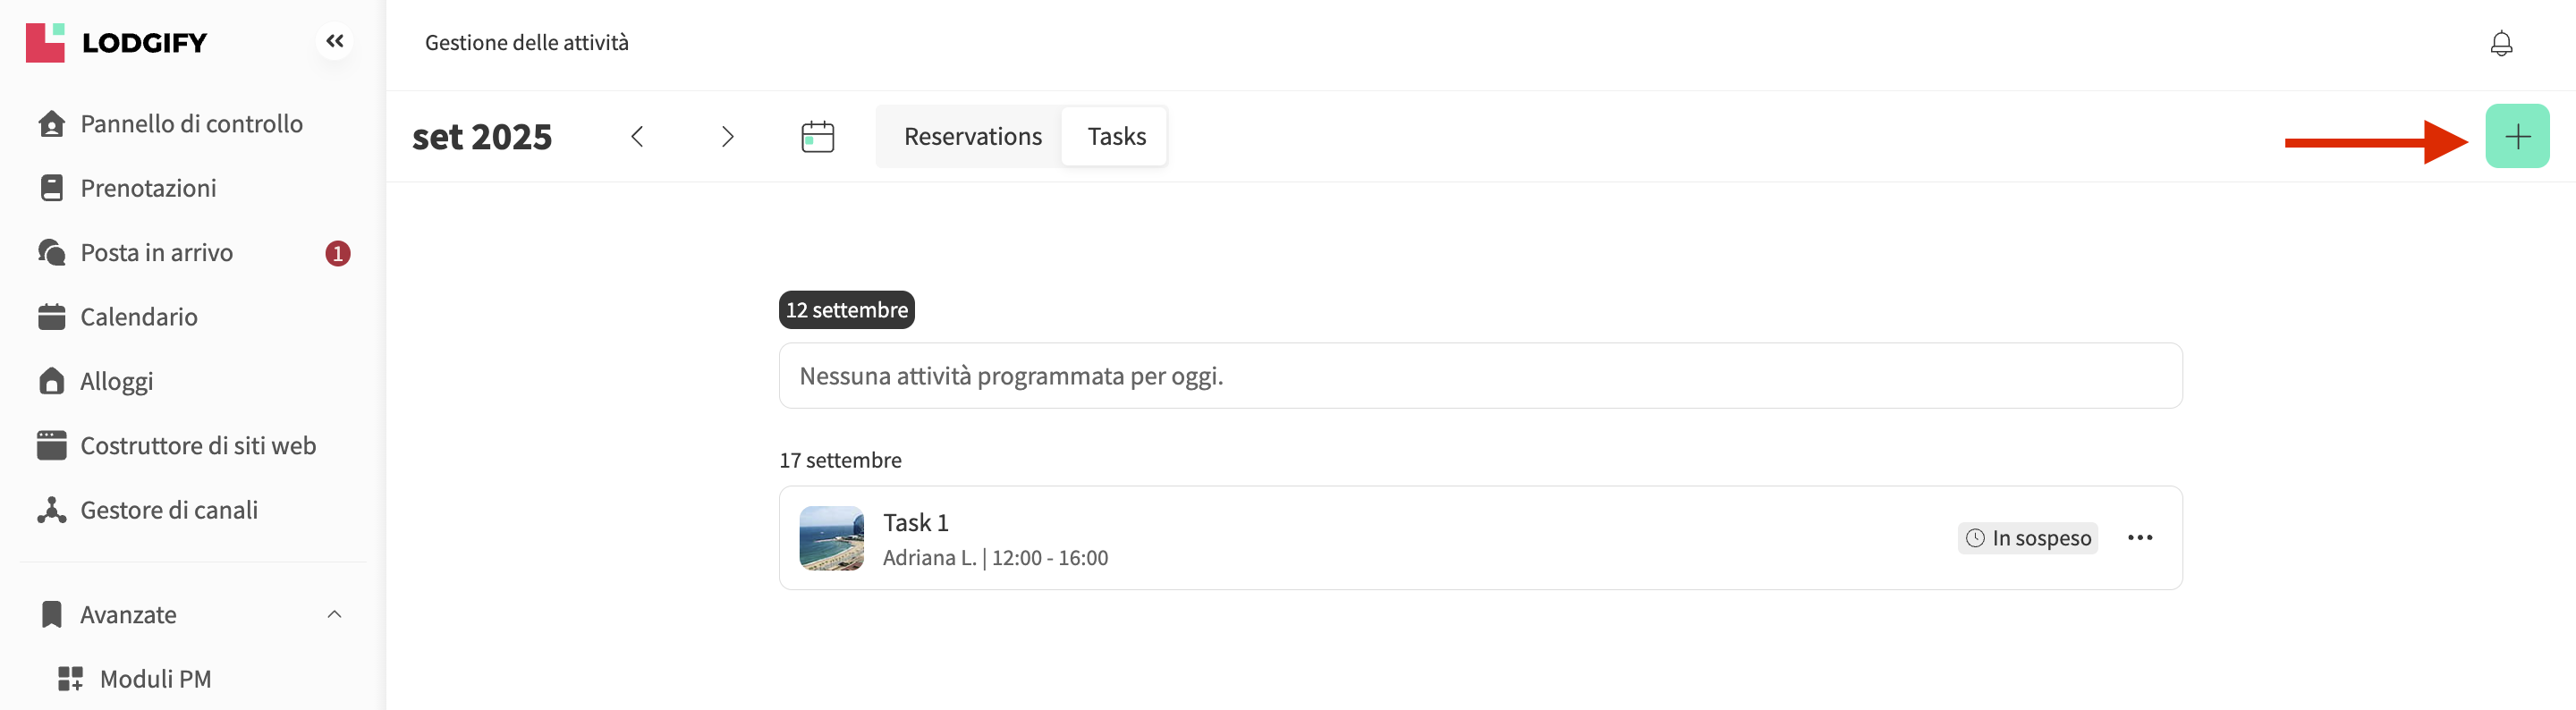
Task: Click the green plus add task button
Action: click(x=2516, y=137)
